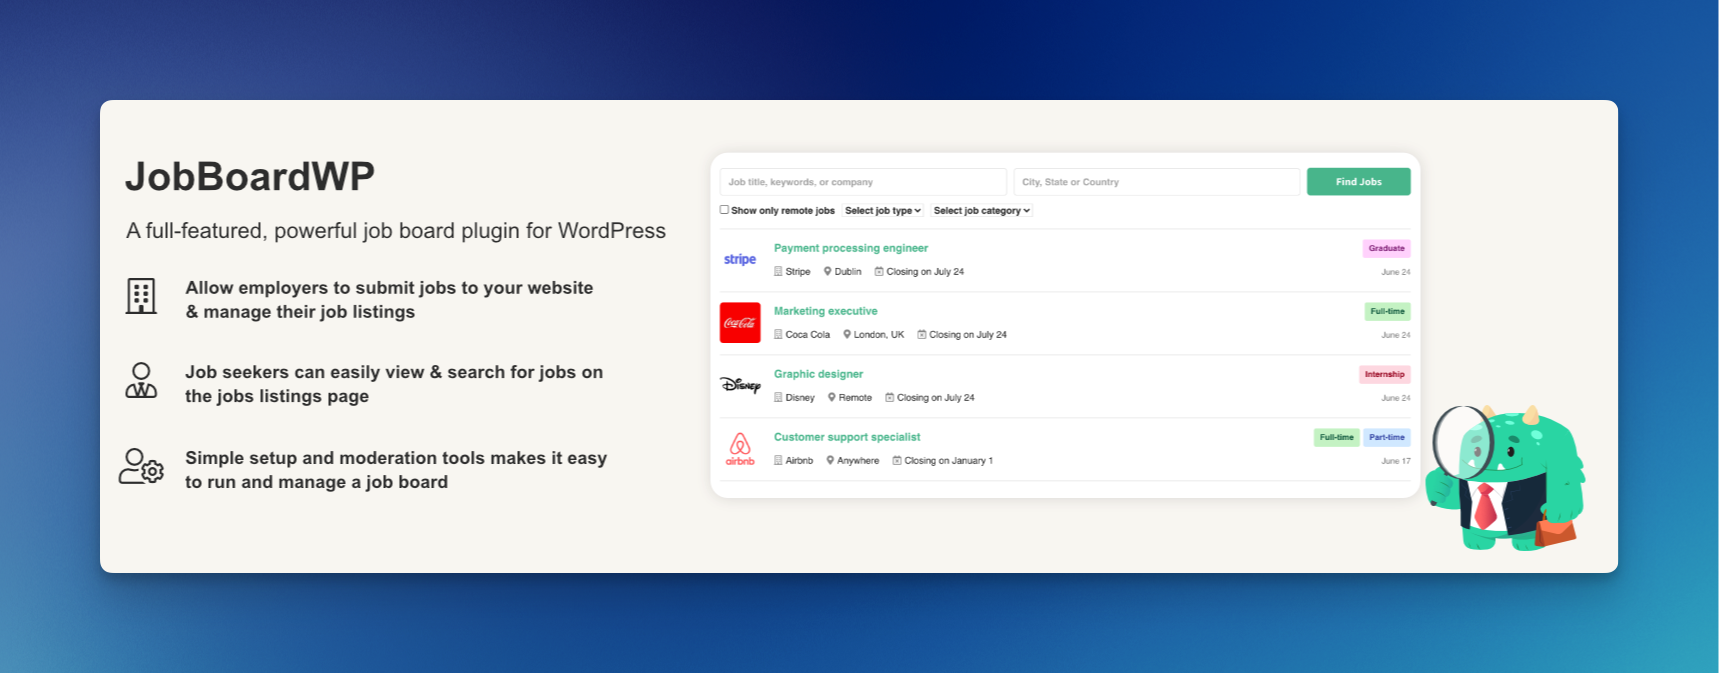The height and width of the screenshot is (673, 1719).
Task: Click the green monster mascot with magnifier
Action: pyautogui.click(x=1505, y=478)
